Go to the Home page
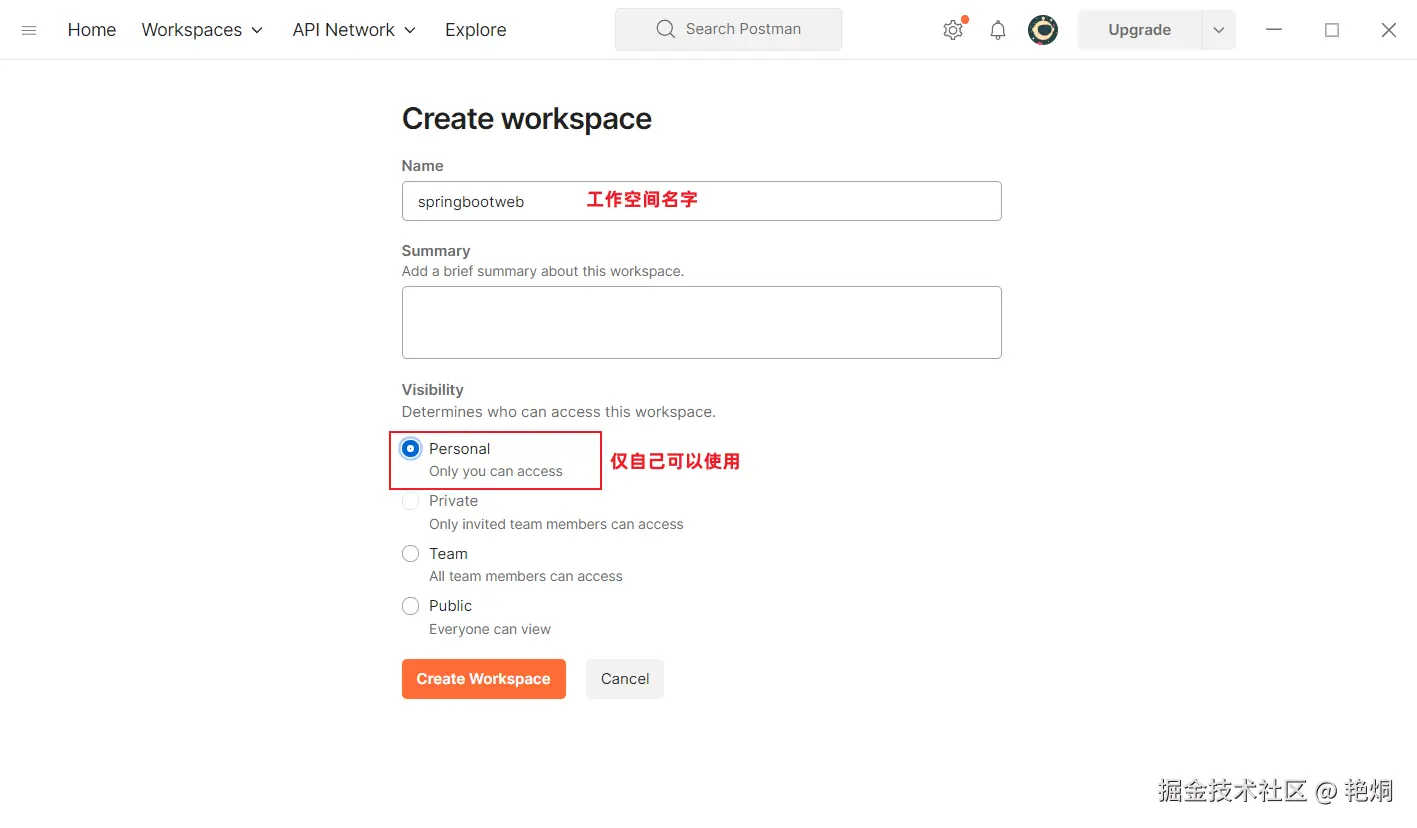Image resolution: width=1417 pixels, height=828 pixels. [92, 30]
